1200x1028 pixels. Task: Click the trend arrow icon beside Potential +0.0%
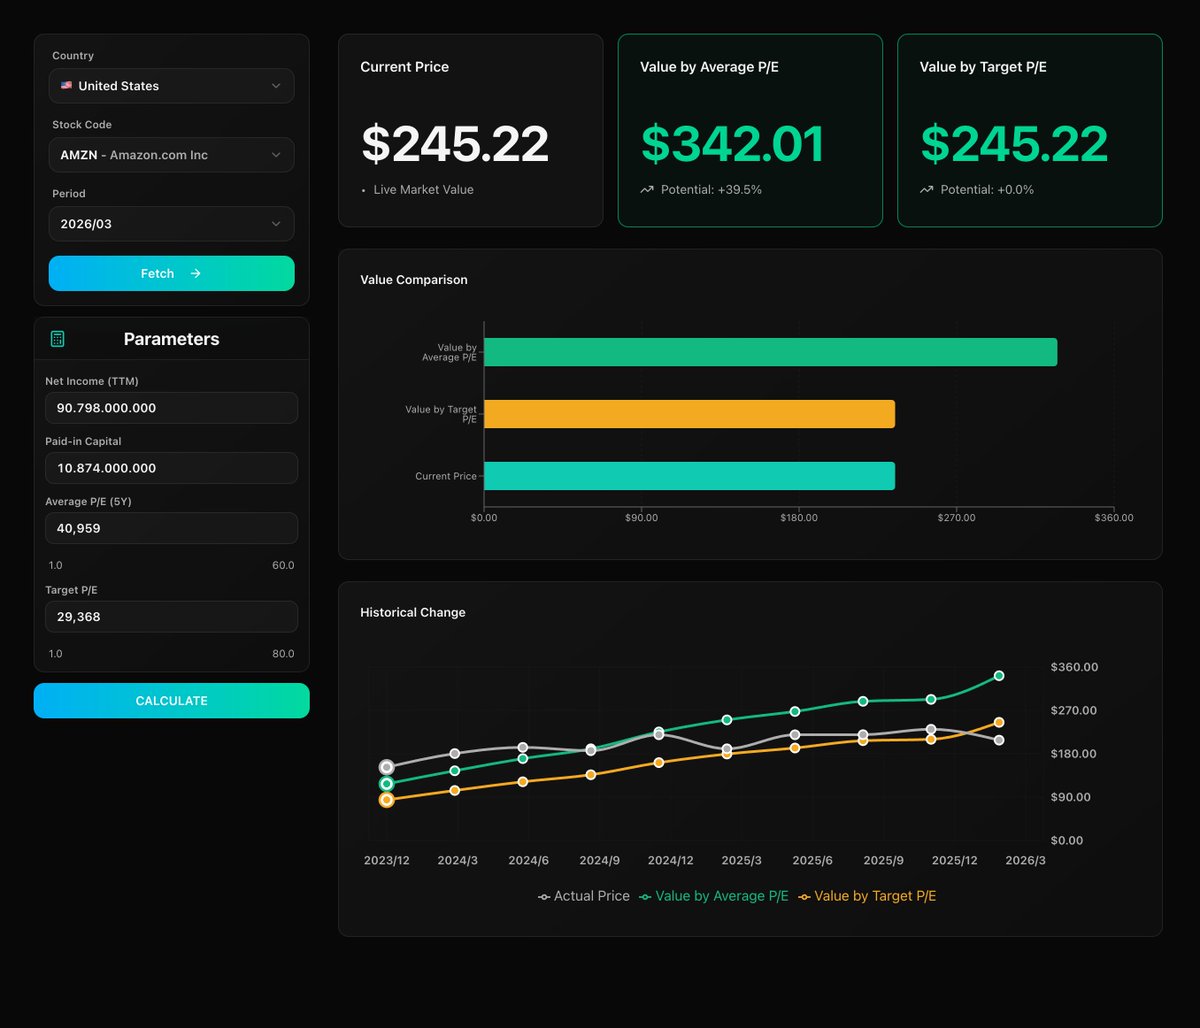coord(927,189)
